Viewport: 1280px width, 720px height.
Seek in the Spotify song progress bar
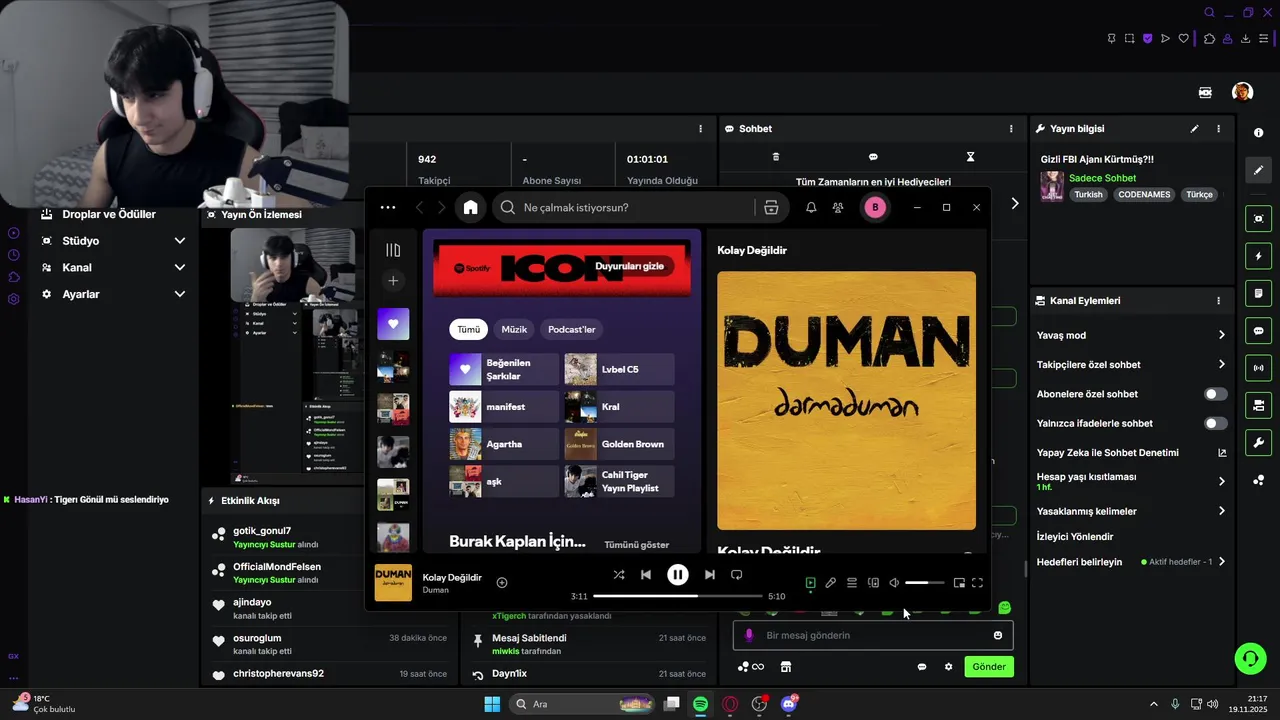click(679, 596)
